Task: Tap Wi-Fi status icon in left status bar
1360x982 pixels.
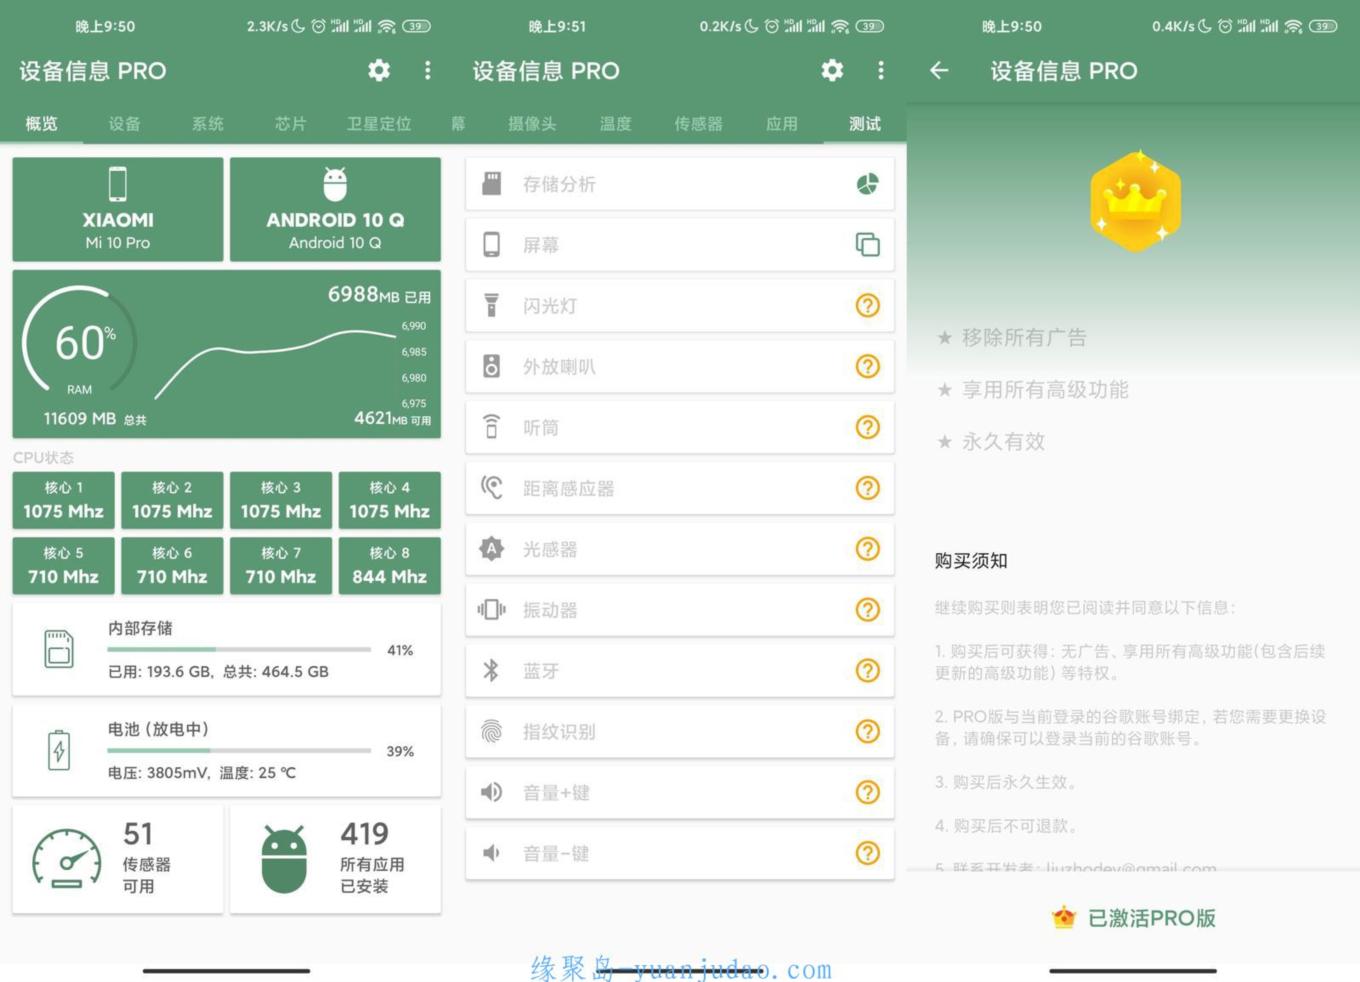Action: click(386, 27)
